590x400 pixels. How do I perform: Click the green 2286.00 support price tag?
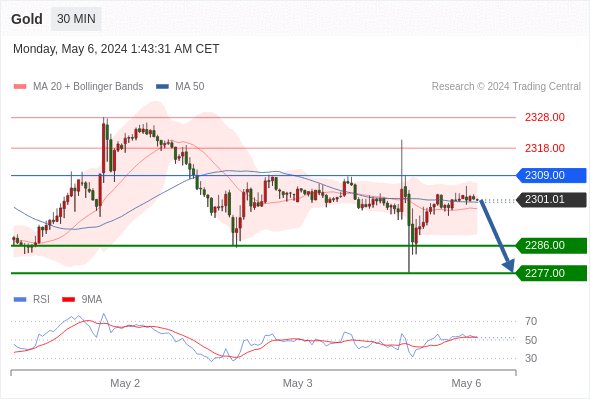tap(551, 245)
